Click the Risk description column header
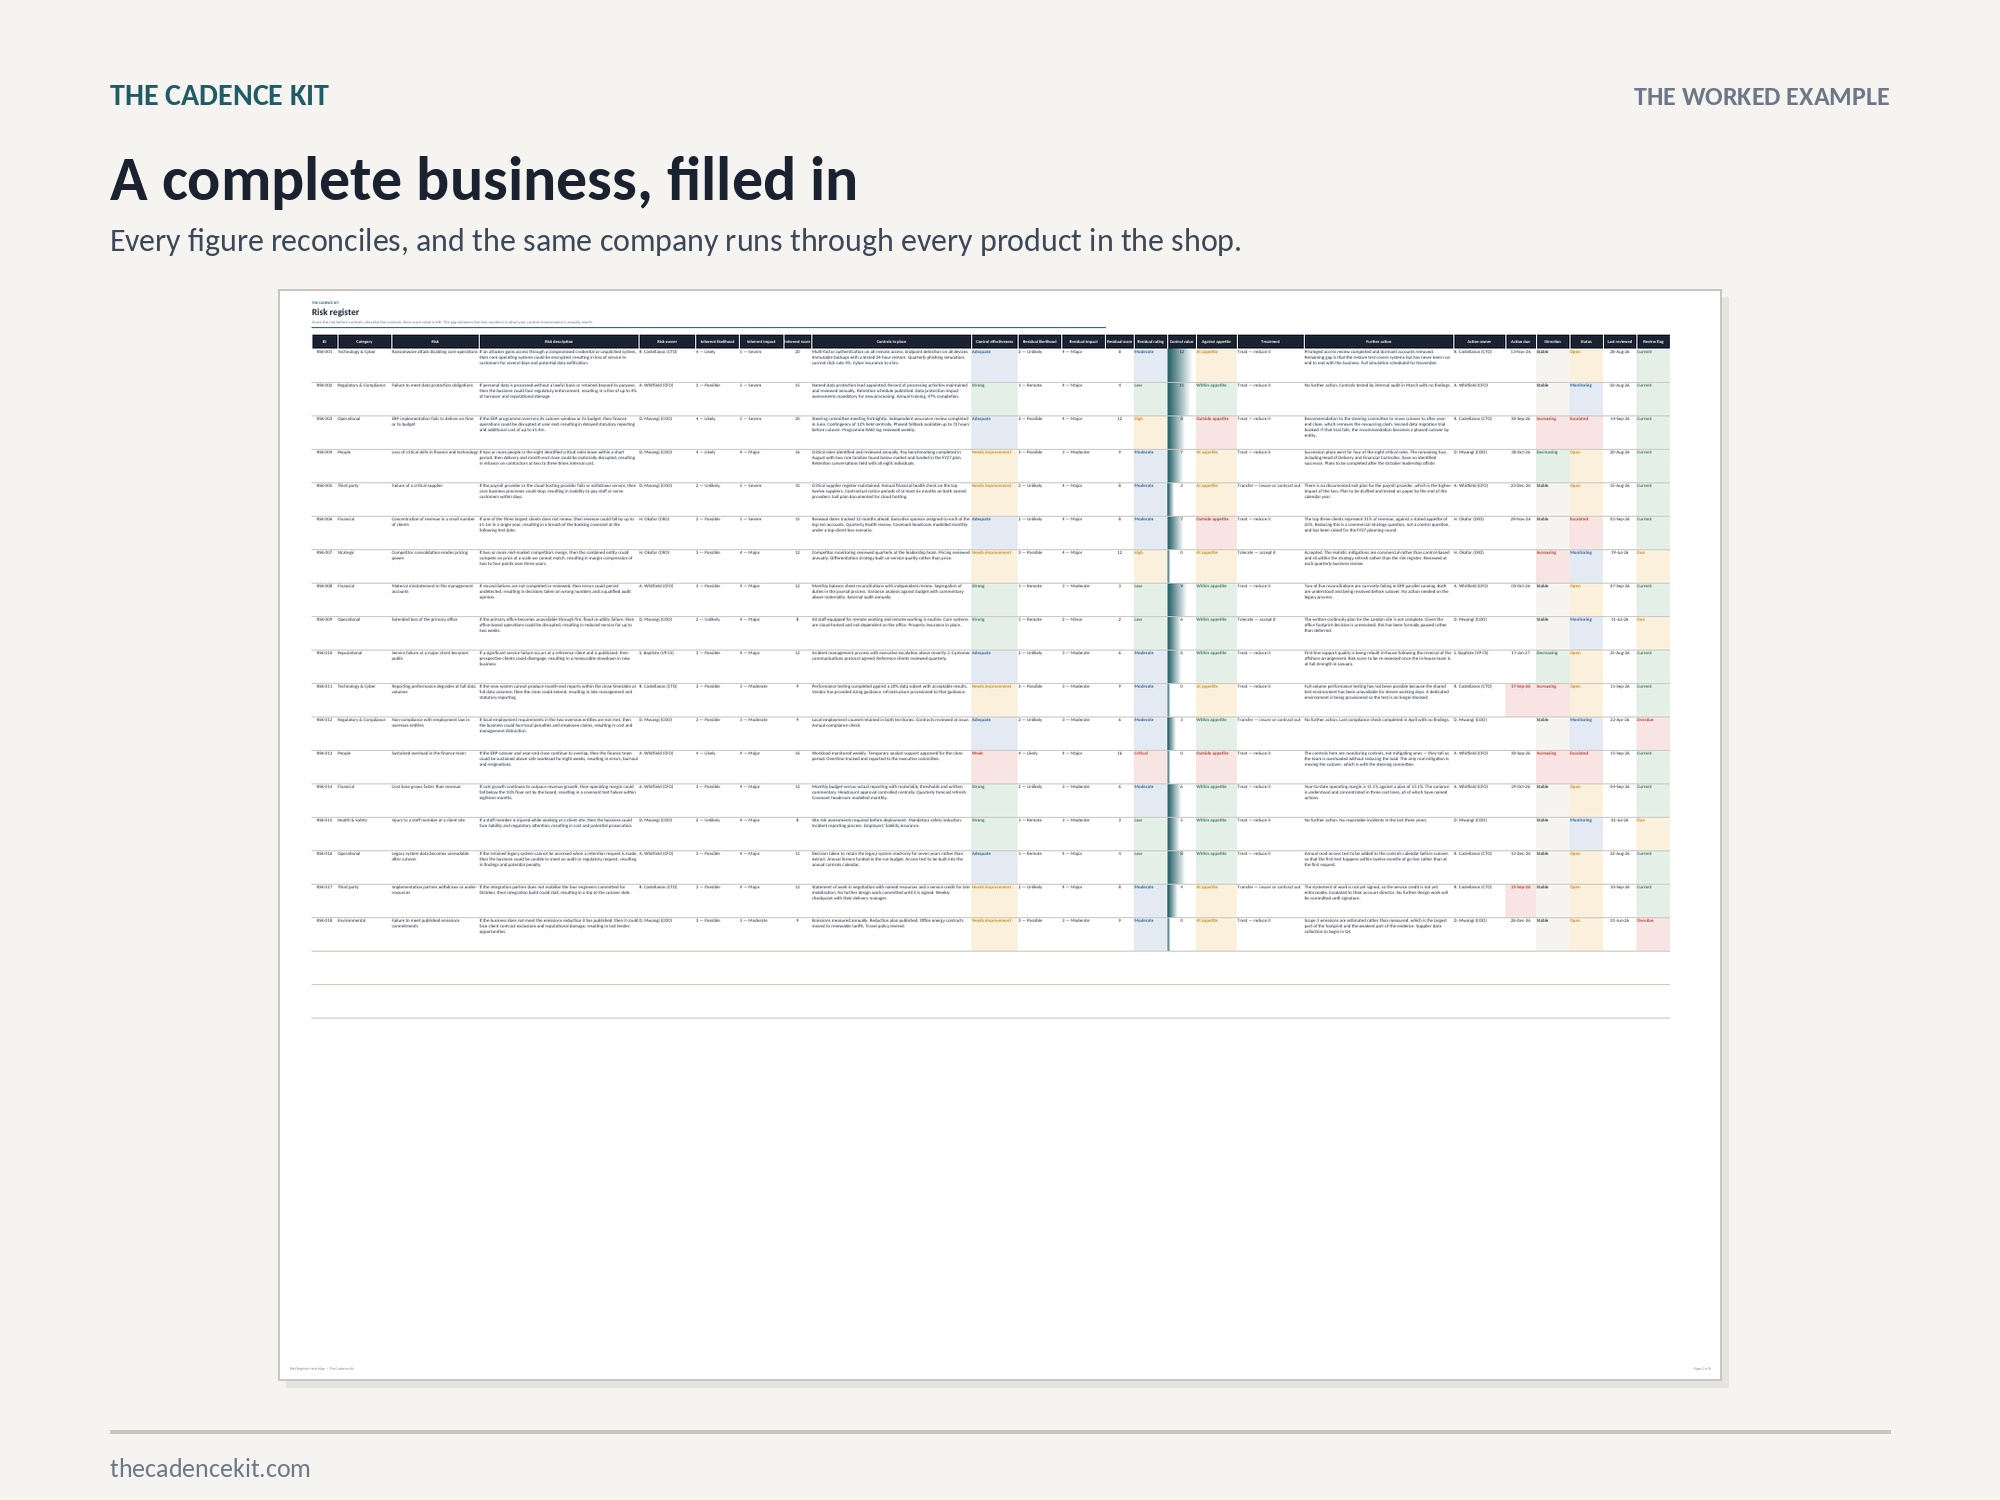This screenshot has width=2000, height=1500. pos(558,341)
